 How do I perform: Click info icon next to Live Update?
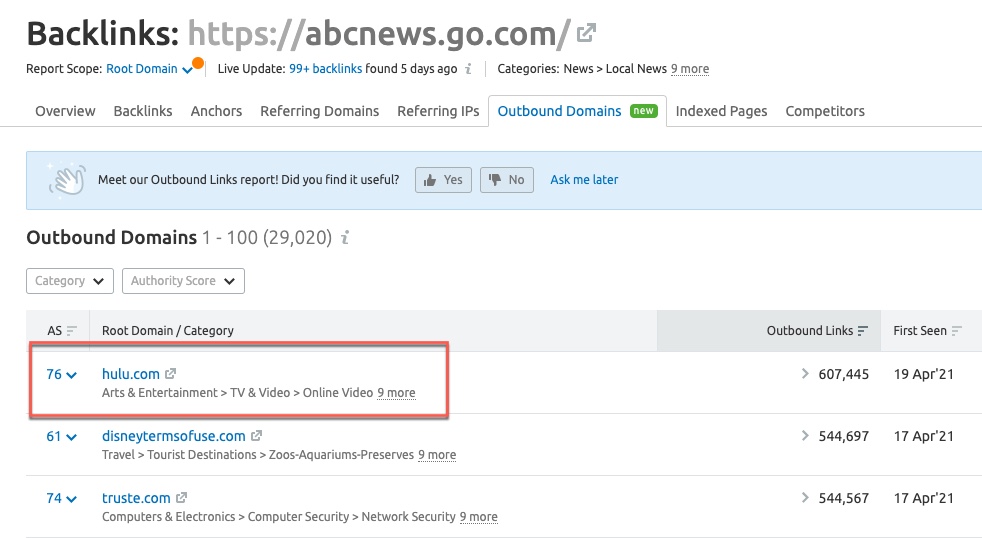point(468,69)
